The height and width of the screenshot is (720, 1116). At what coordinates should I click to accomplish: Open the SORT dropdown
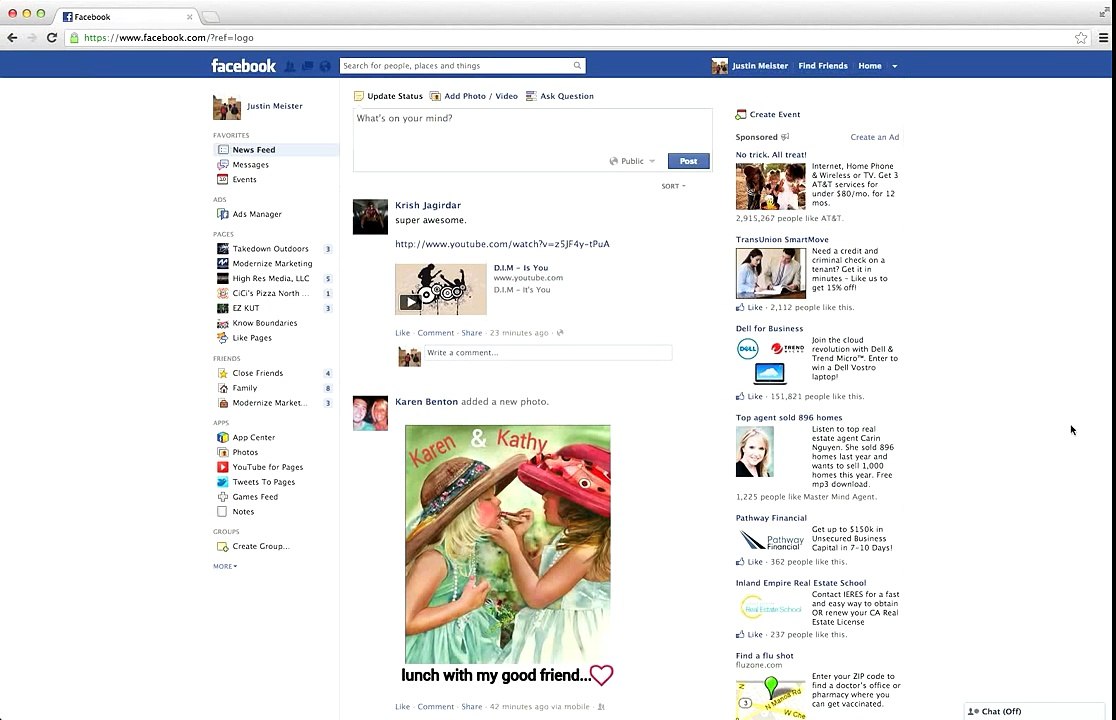click(x=673, y=186)
